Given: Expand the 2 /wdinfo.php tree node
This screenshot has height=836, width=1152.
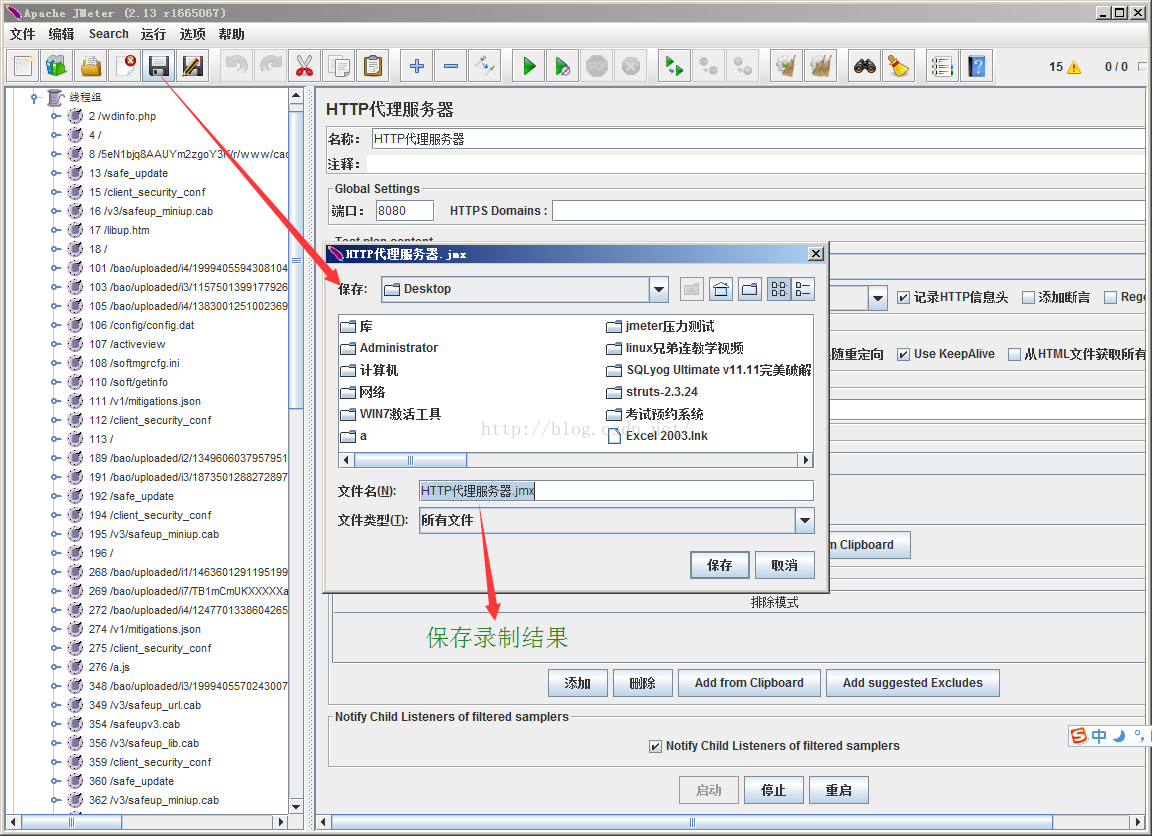Looking at the screenshot, I should click(x=55, y=116).
